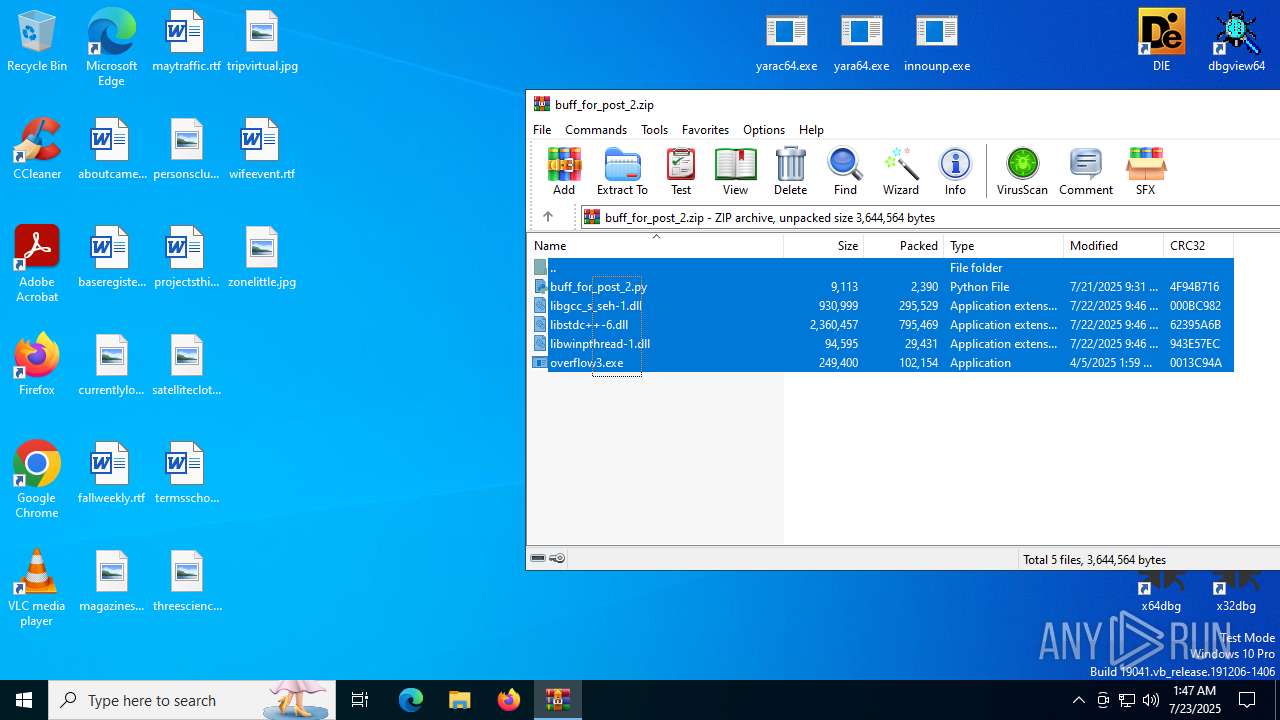Click the Find icon in WinRAR
Viewport: 1280px width, 720px height.
pyautogui.click(x=845, y=171)
